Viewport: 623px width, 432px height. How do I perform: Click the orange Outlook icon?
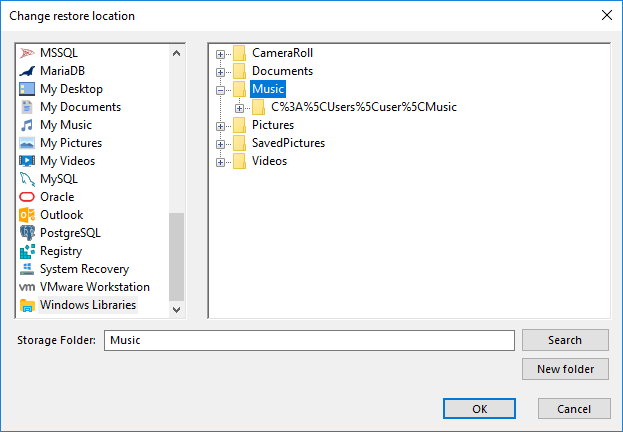pyautogui.click(x=27, y=215)
